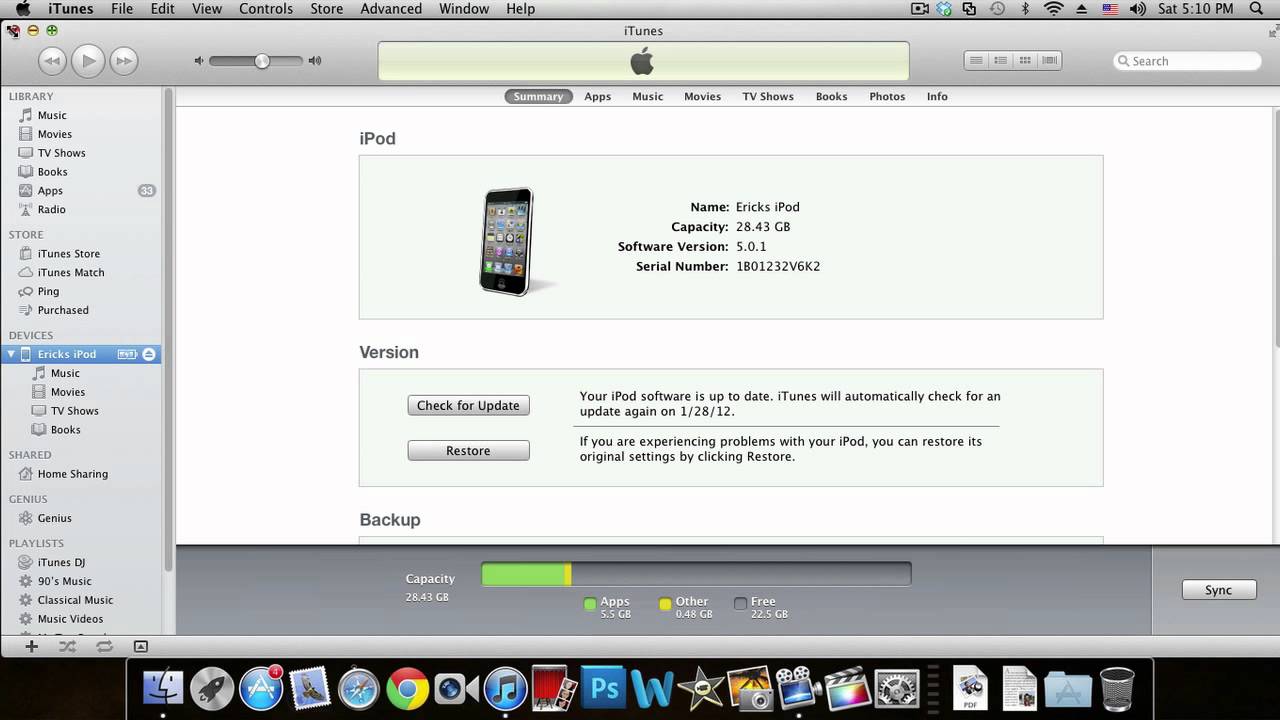Open the Store menu
Image resolution: width=1280 pixels, height=720 pixels.
[327, 9]
